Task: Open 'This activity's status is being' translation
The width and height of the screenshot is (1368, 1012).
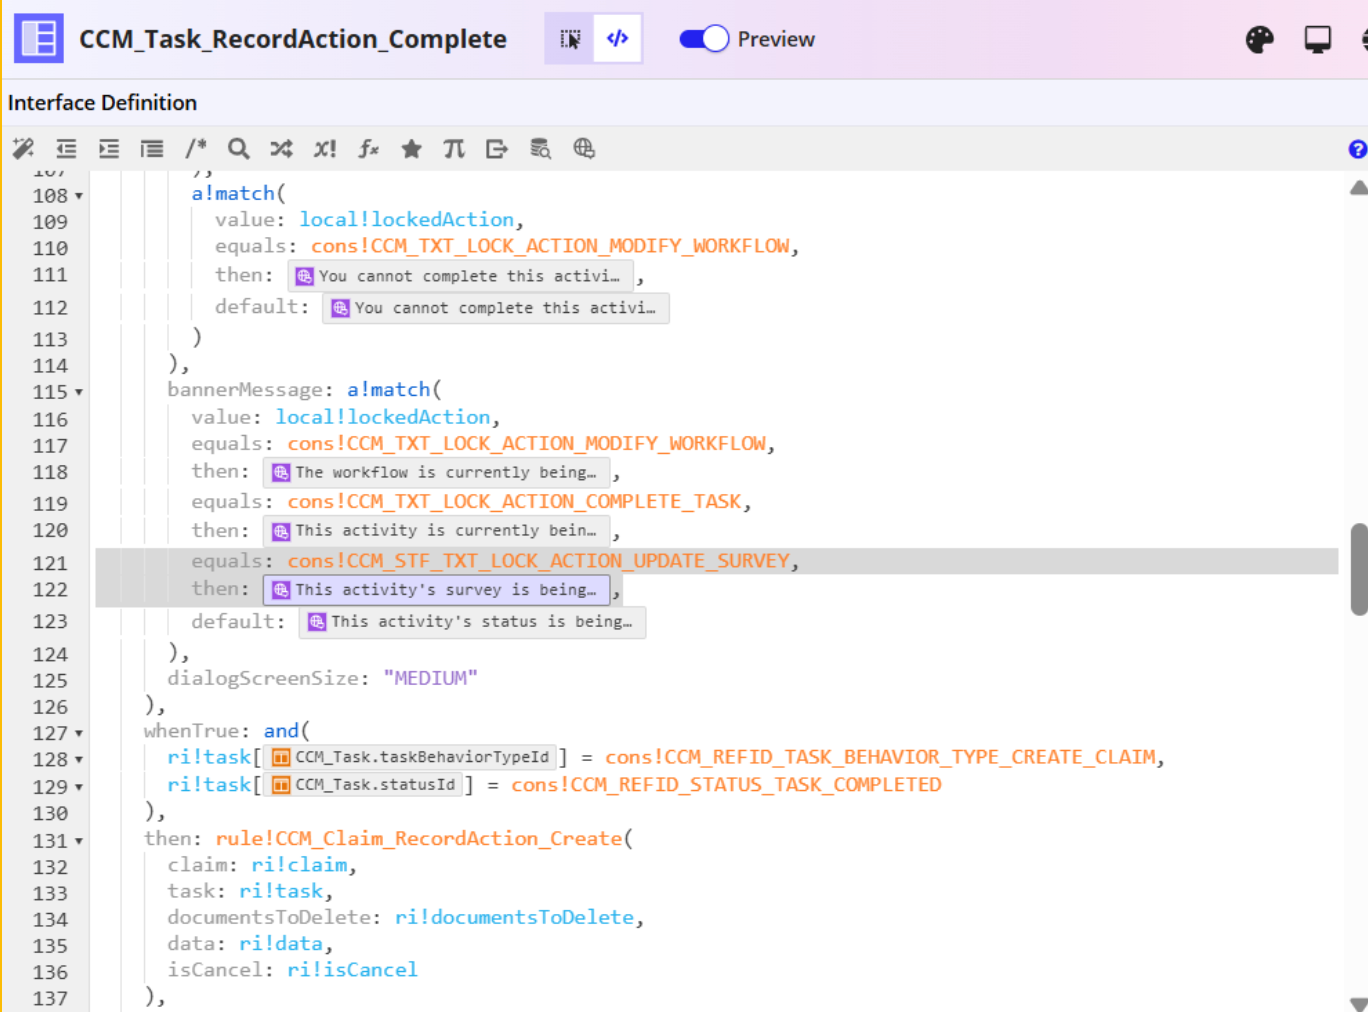Action: click(x=472, y=622)
